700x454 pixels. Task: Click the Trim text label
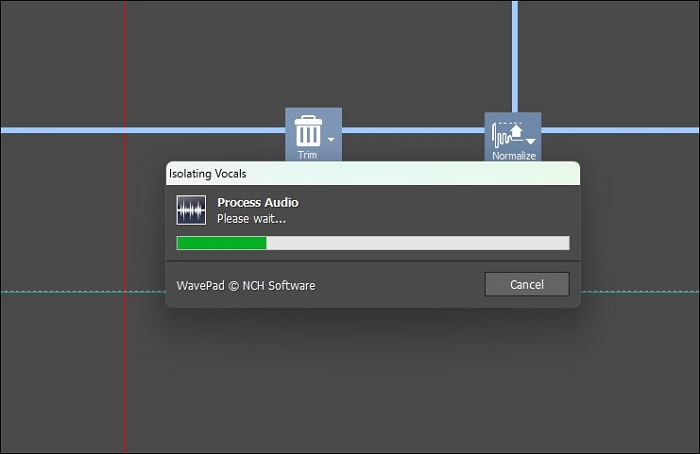(x=308, y=155)
